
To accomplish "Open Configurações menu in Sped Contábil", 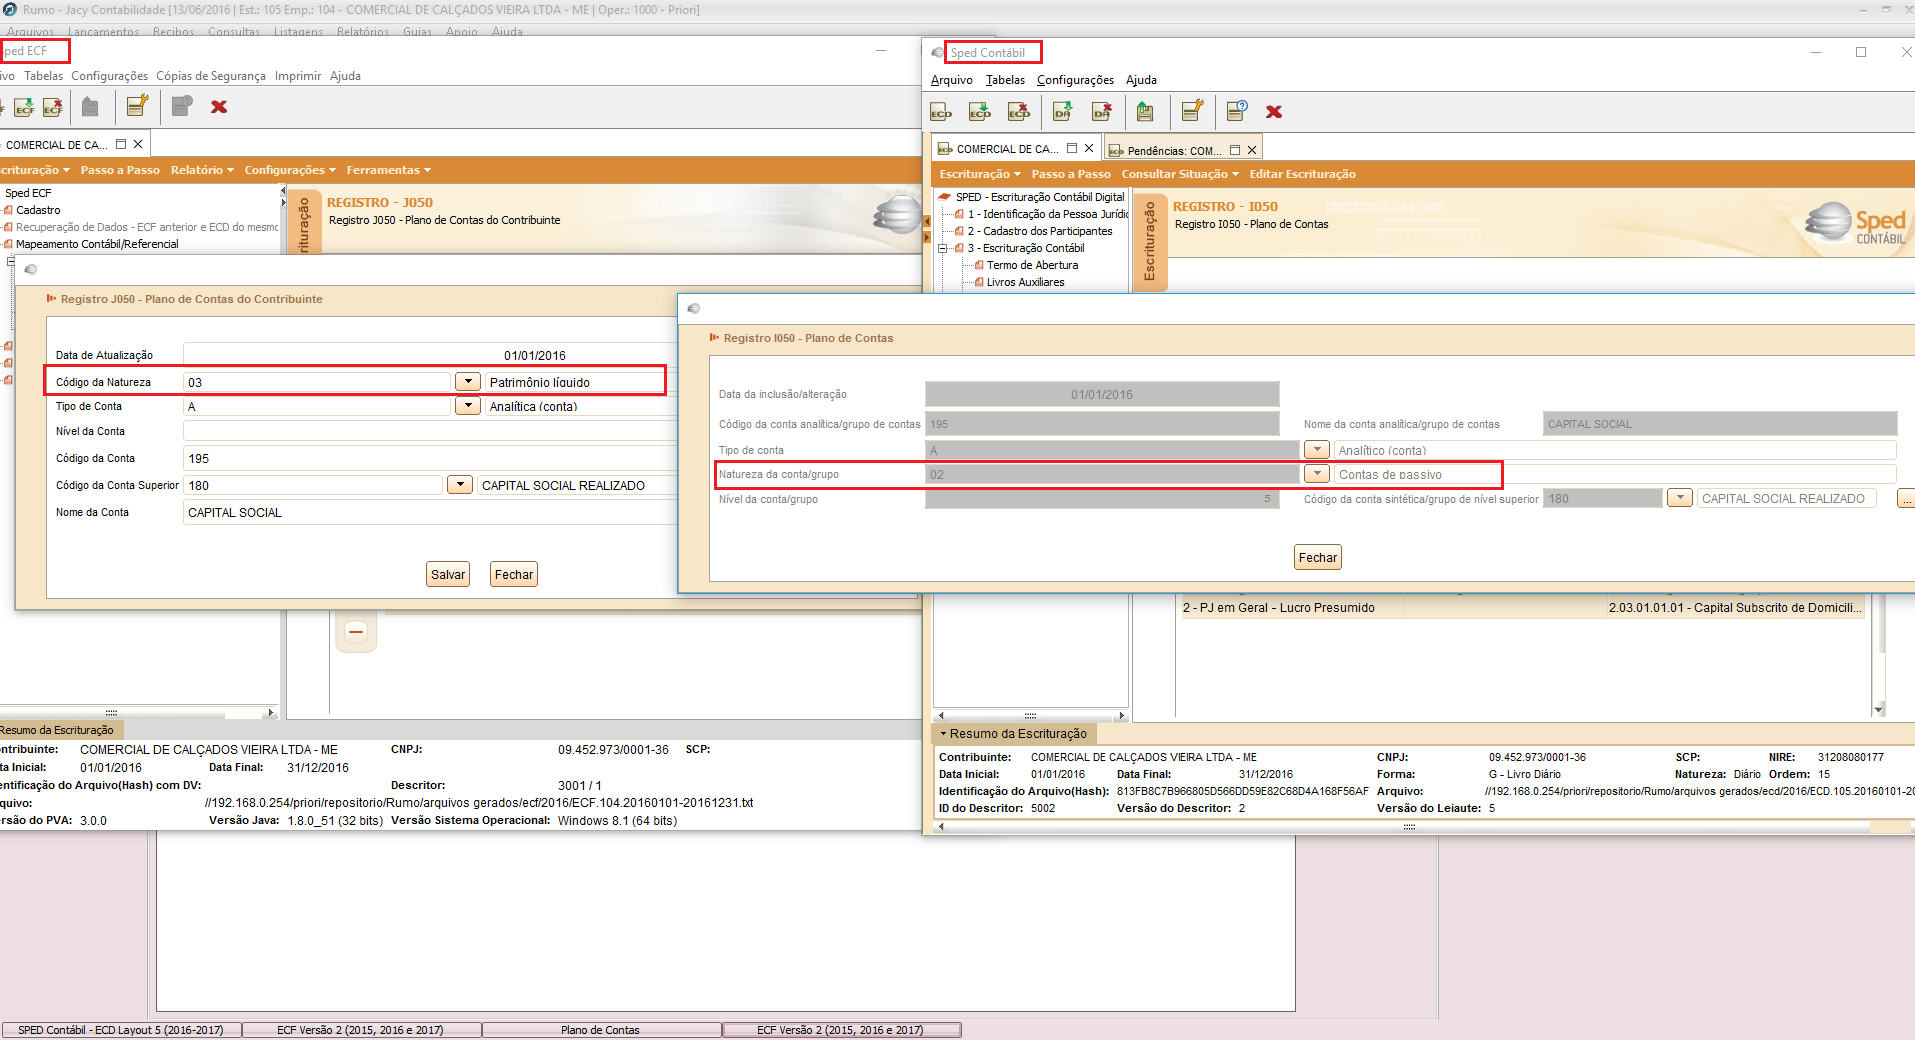I will [x=1075, y=80].
